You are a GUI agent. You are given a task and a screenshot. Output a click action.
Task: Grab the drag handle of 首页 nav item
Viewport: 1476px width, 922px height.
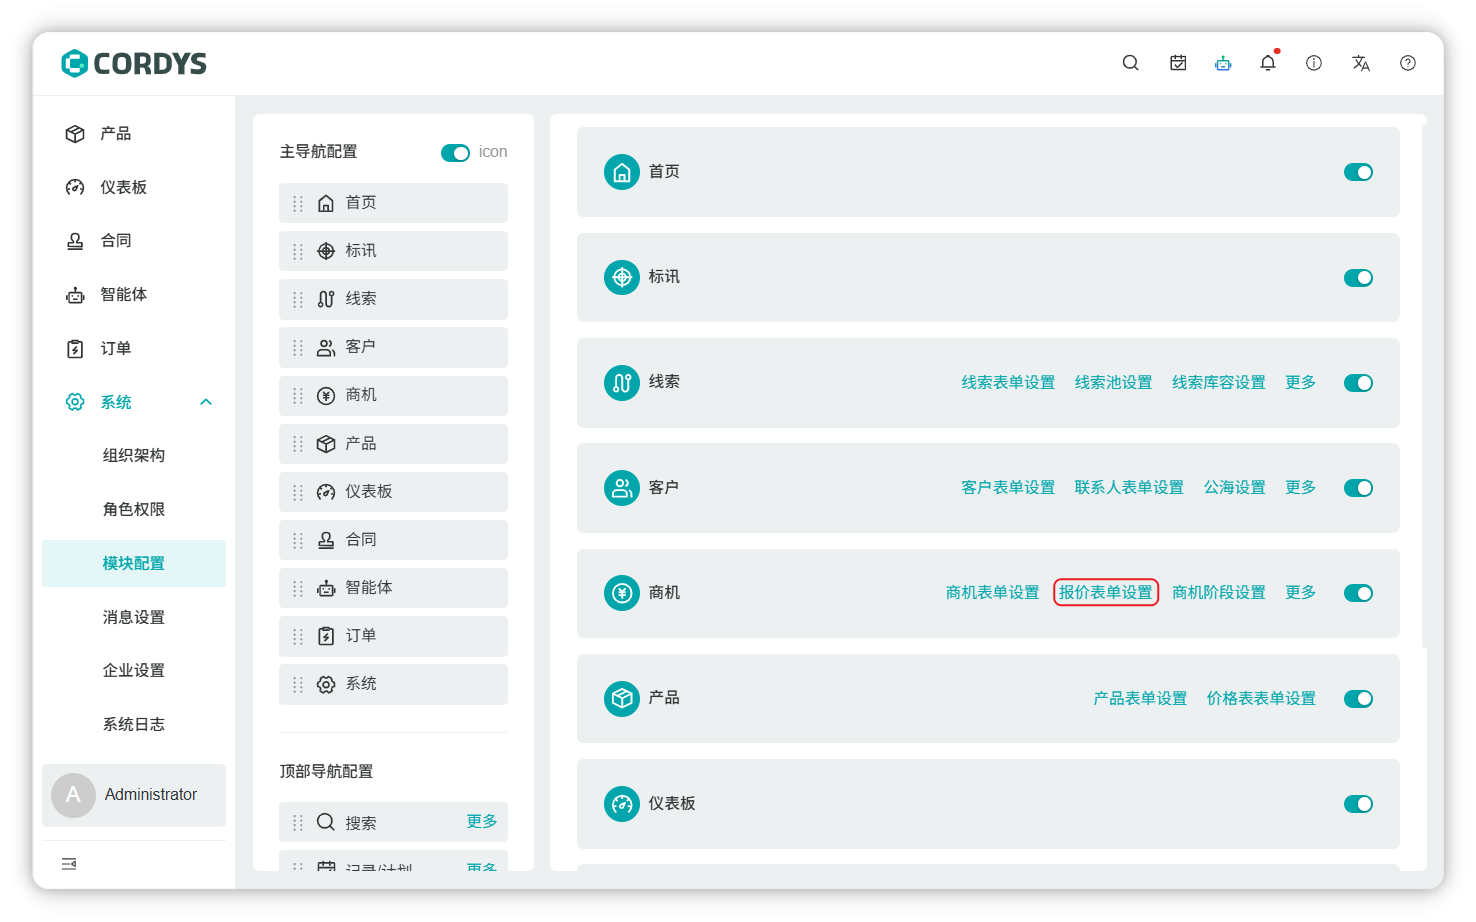(x=298, y=203)
